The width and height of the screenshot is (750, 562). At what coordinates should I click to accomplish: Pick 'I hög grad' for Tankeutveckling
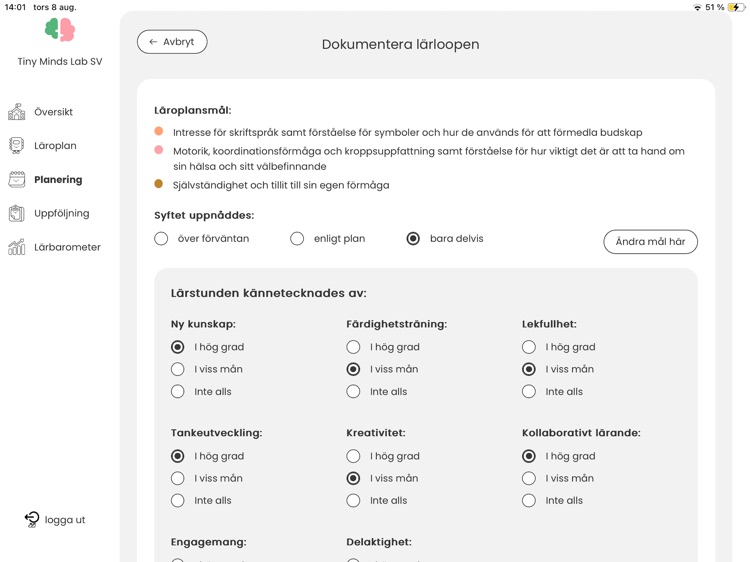pos(177,456)
